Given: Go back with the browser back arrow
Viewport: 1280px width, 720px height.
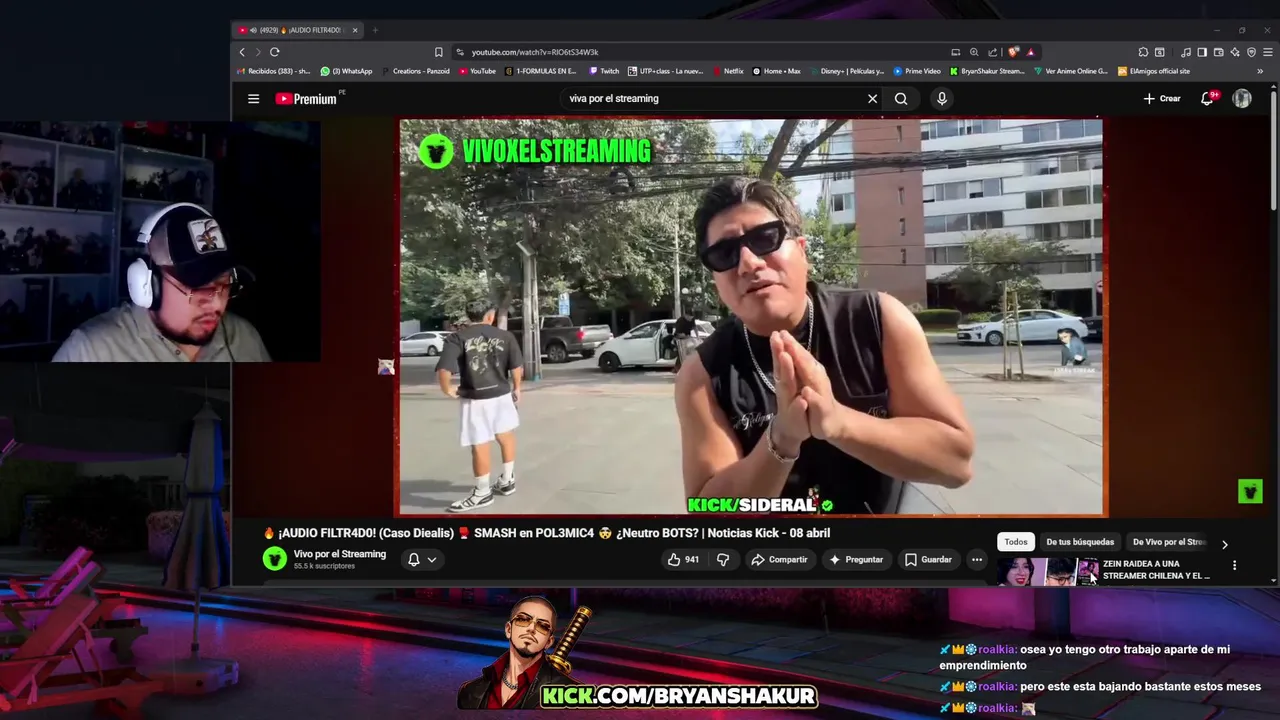Looking at the screenshot, I should coord(241,52).
